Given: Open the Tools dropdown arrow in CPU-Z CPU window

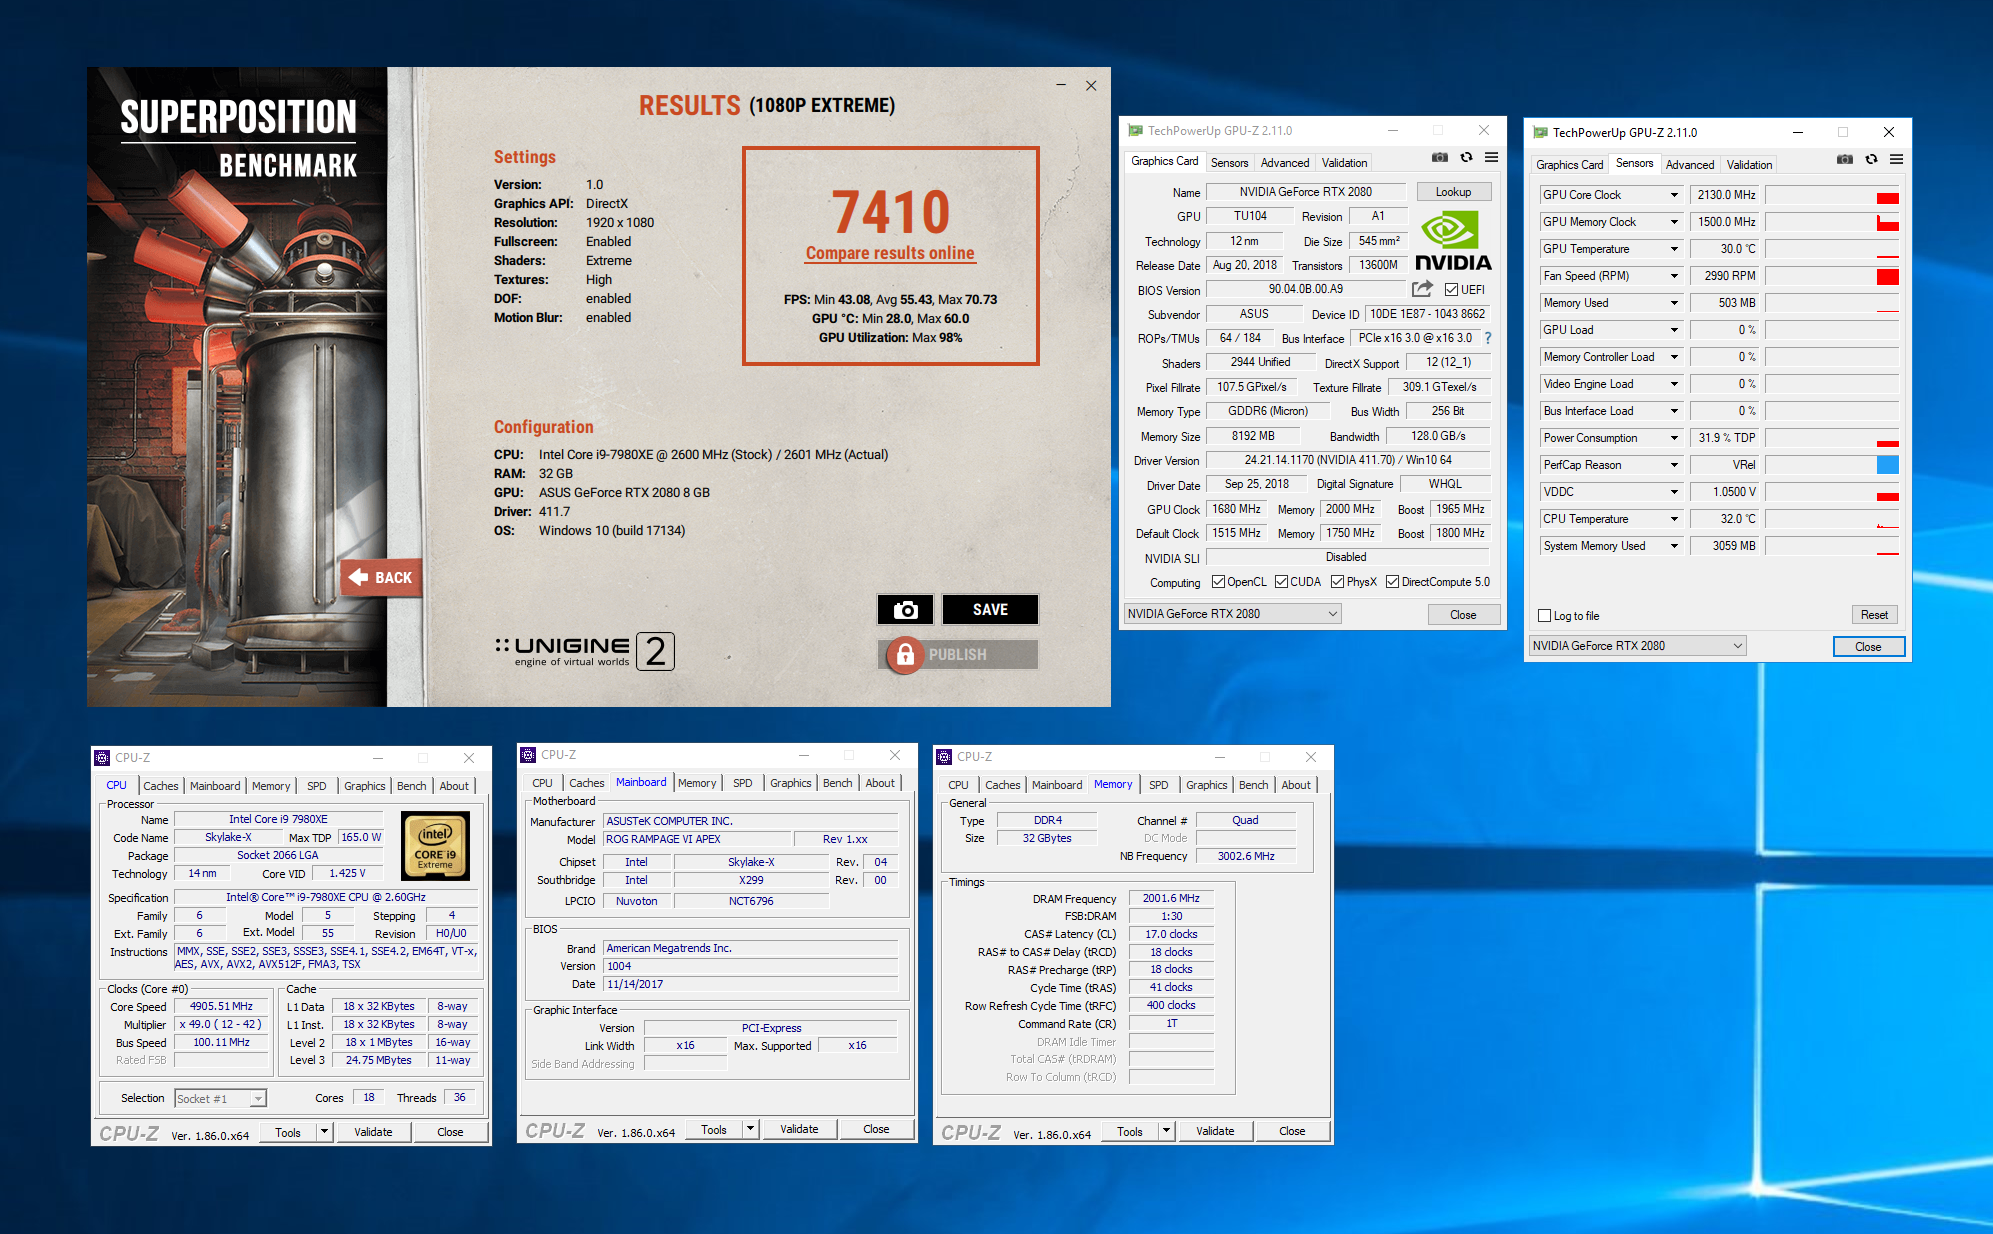Looking at the screenshot, I should point(324,1132).
